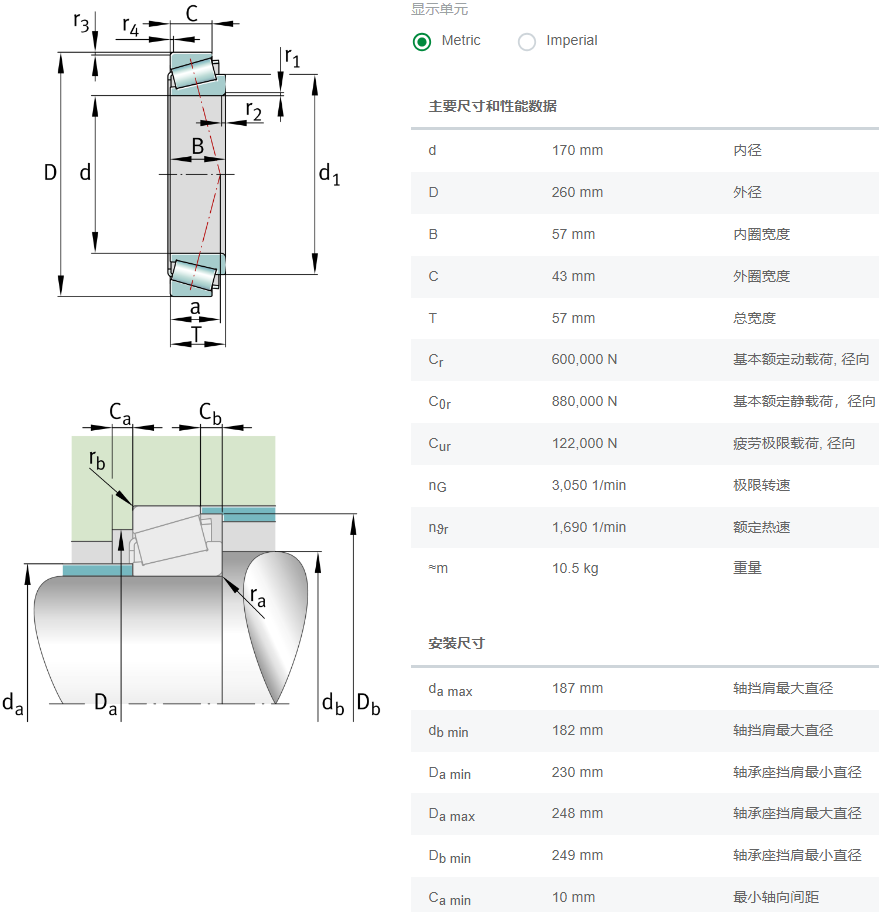Open the mounting dimensions shaft drawing
879x912 pixels.
point(192,560)
